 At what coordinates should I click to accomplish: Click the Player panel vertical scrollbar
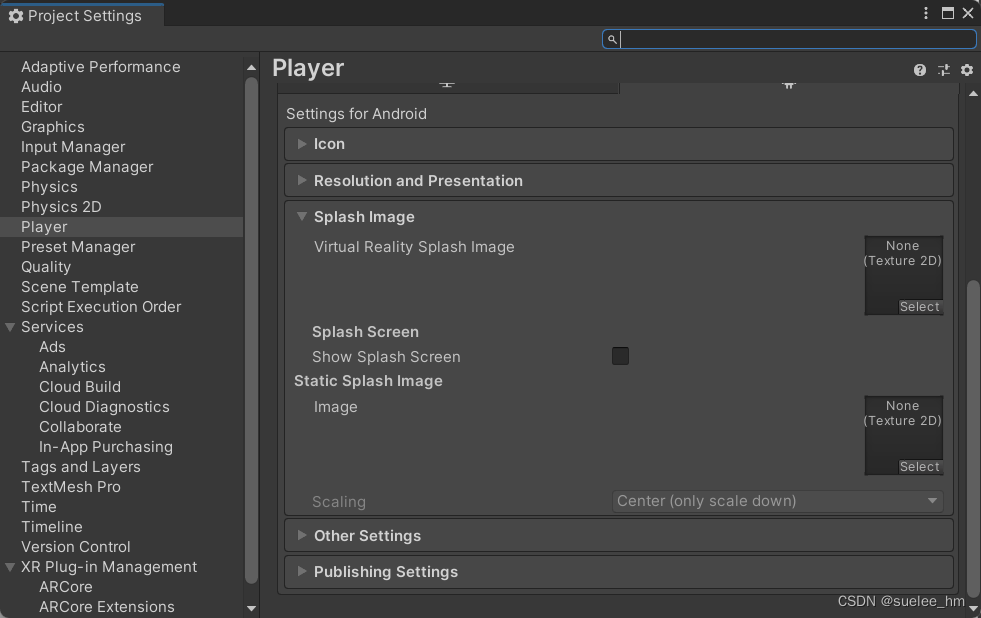(973, 440)
